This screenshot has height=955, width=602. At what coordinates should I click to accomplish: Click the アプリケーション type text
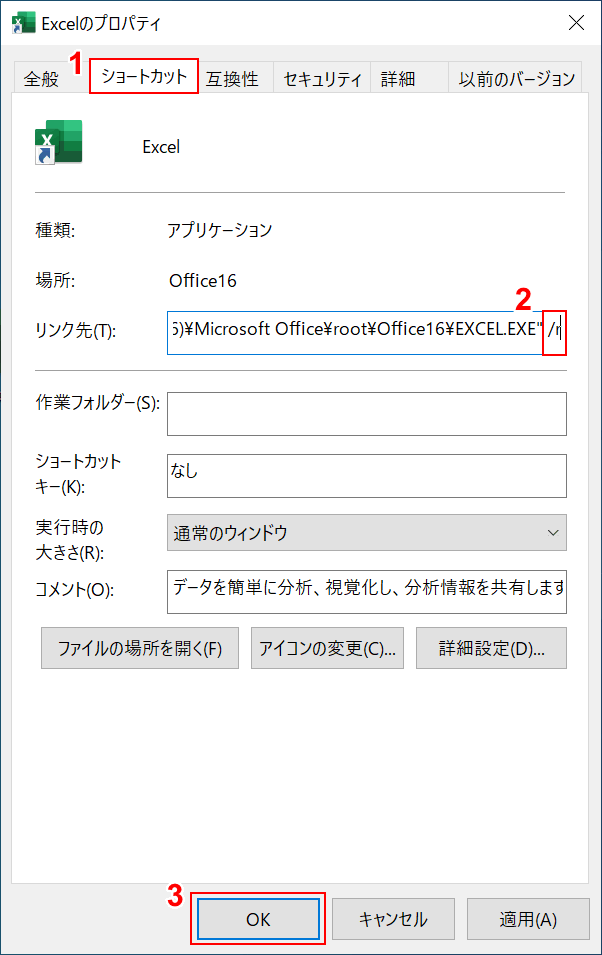coord(219,230)
